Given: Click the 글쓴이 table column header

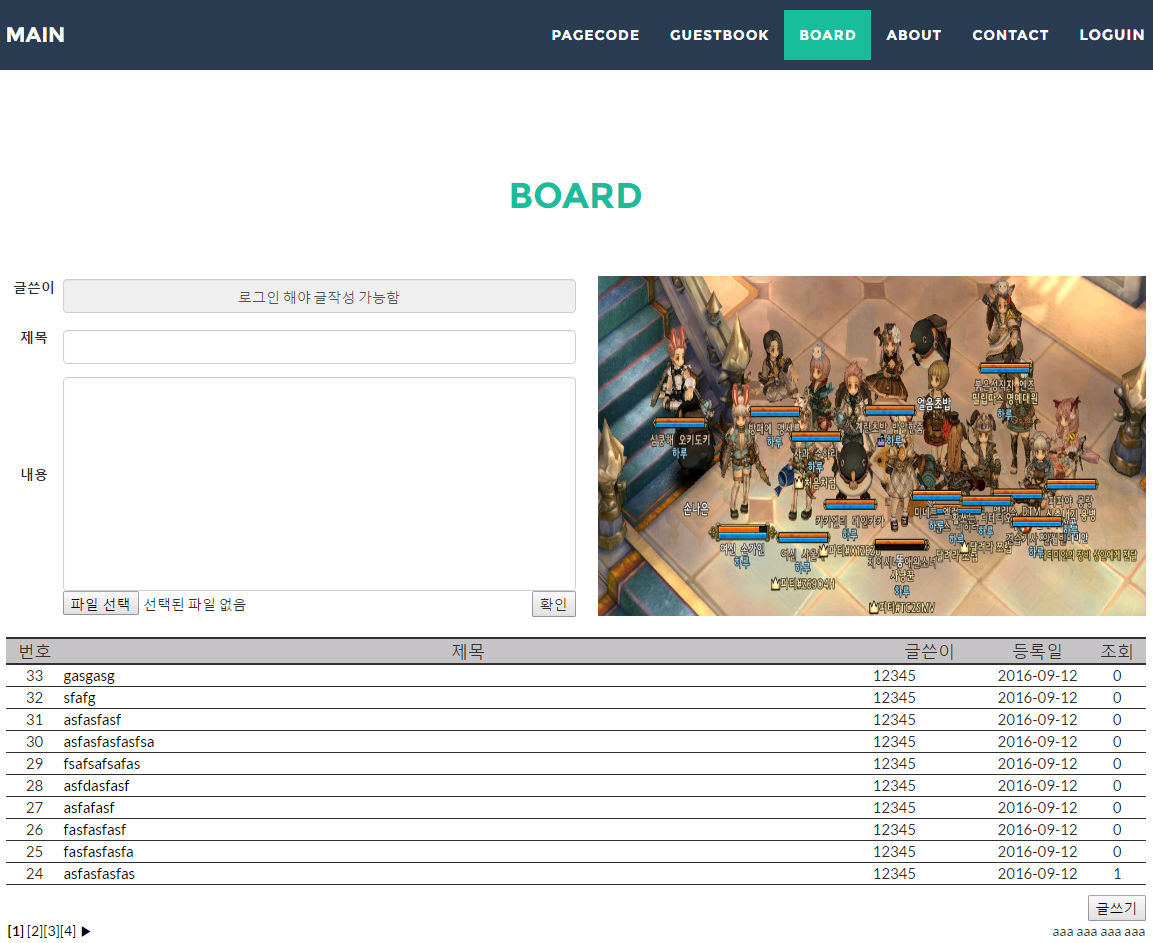Looking at the screenshot, I should (929, 652).
